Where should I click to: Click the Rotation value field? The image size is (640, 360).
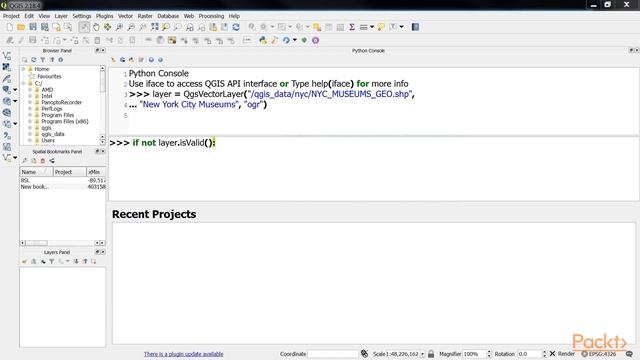pos(529,354)
